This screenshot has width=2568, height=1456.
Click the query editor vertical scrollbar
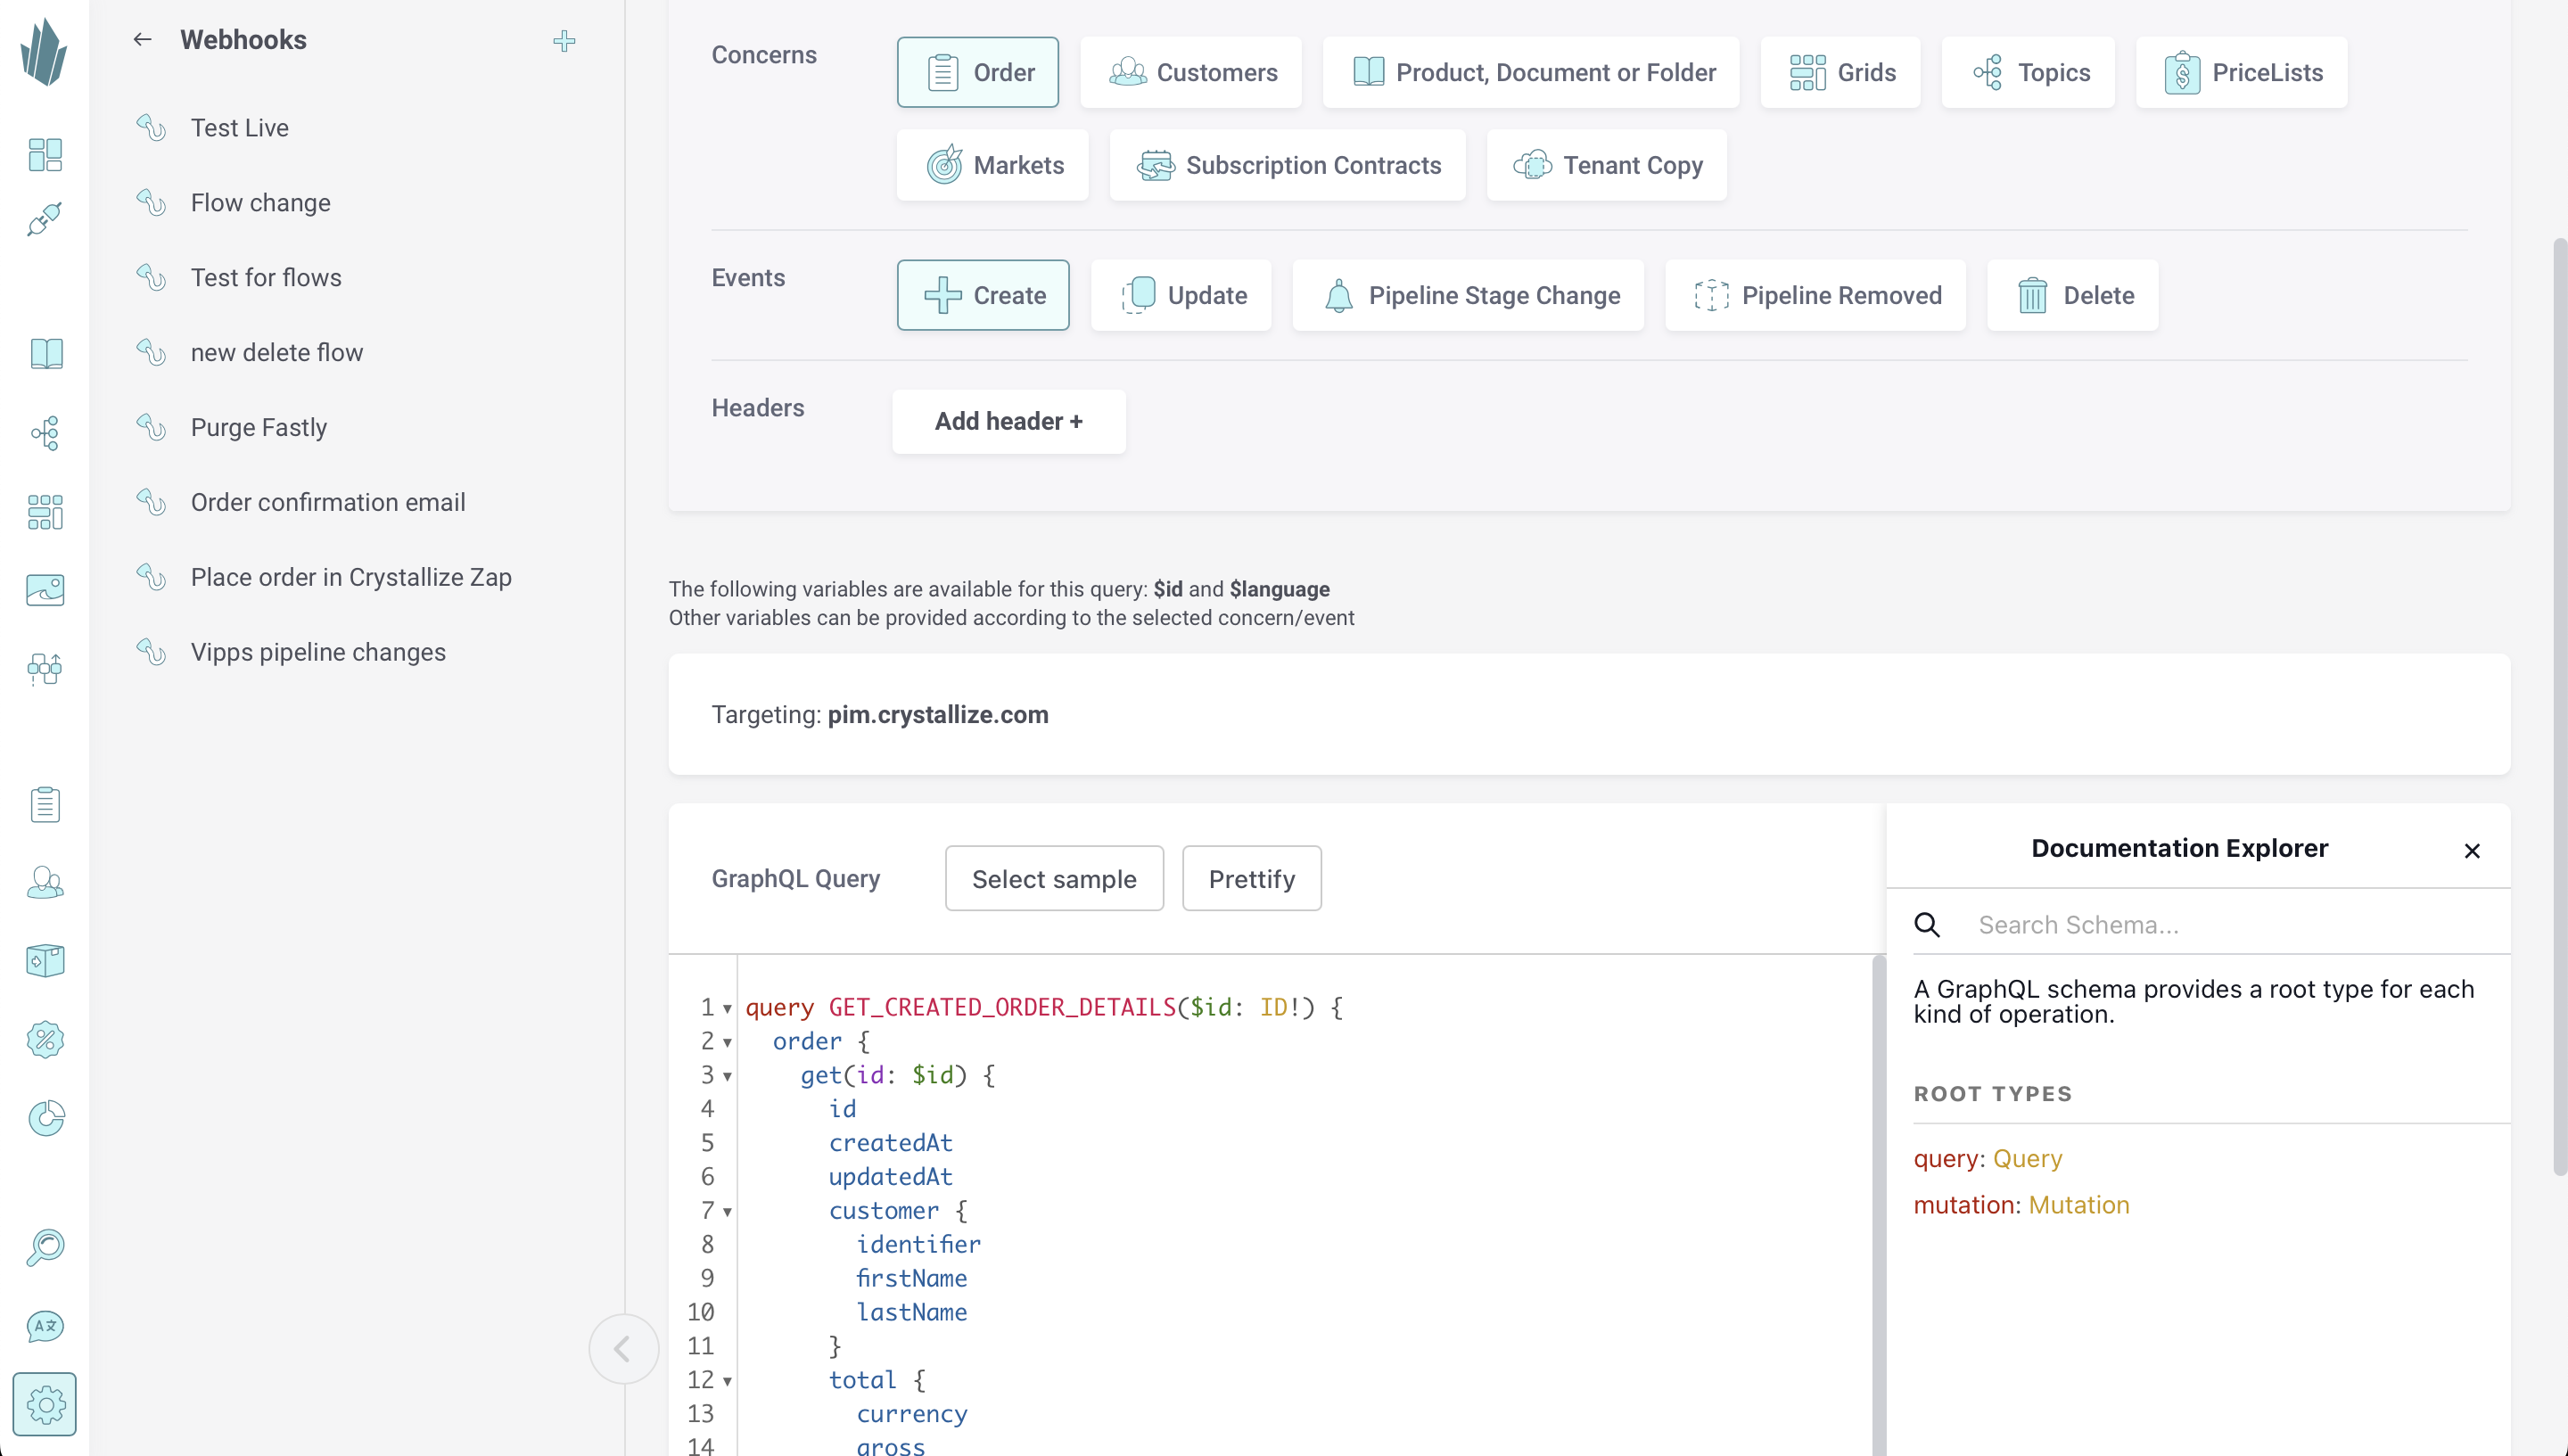point(1878,1205)
